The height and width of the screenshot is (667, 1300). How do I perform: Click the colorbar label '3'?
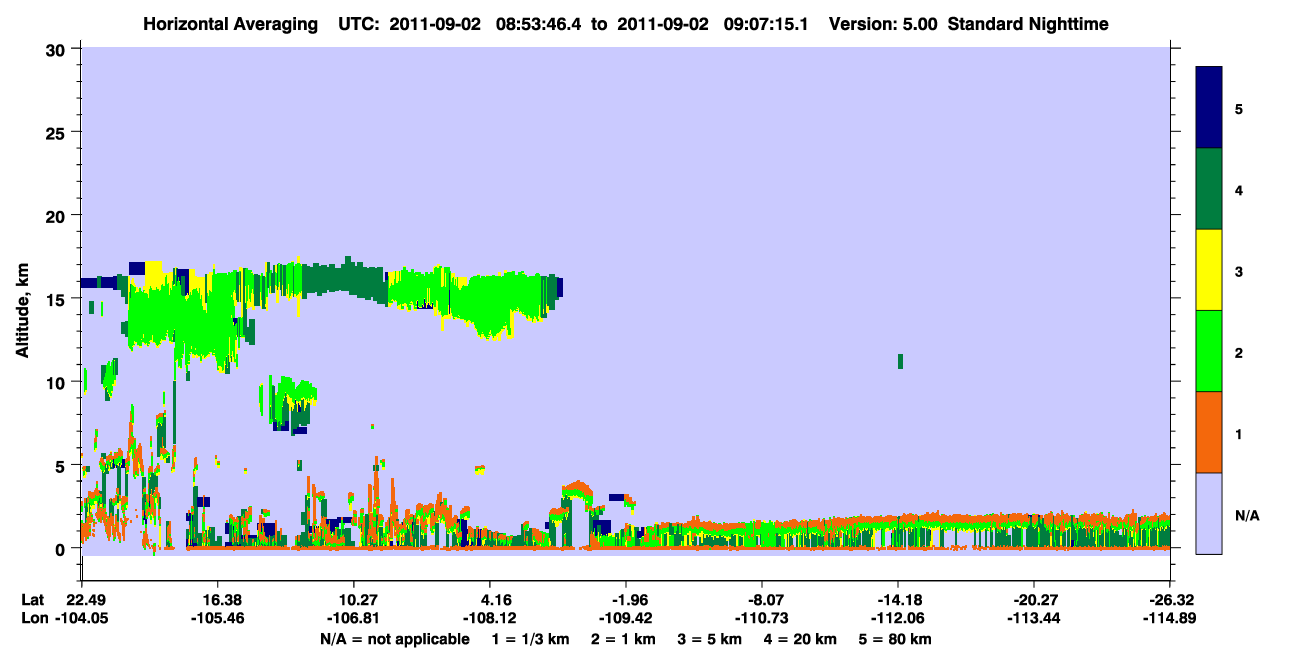tap(1238, 272)
